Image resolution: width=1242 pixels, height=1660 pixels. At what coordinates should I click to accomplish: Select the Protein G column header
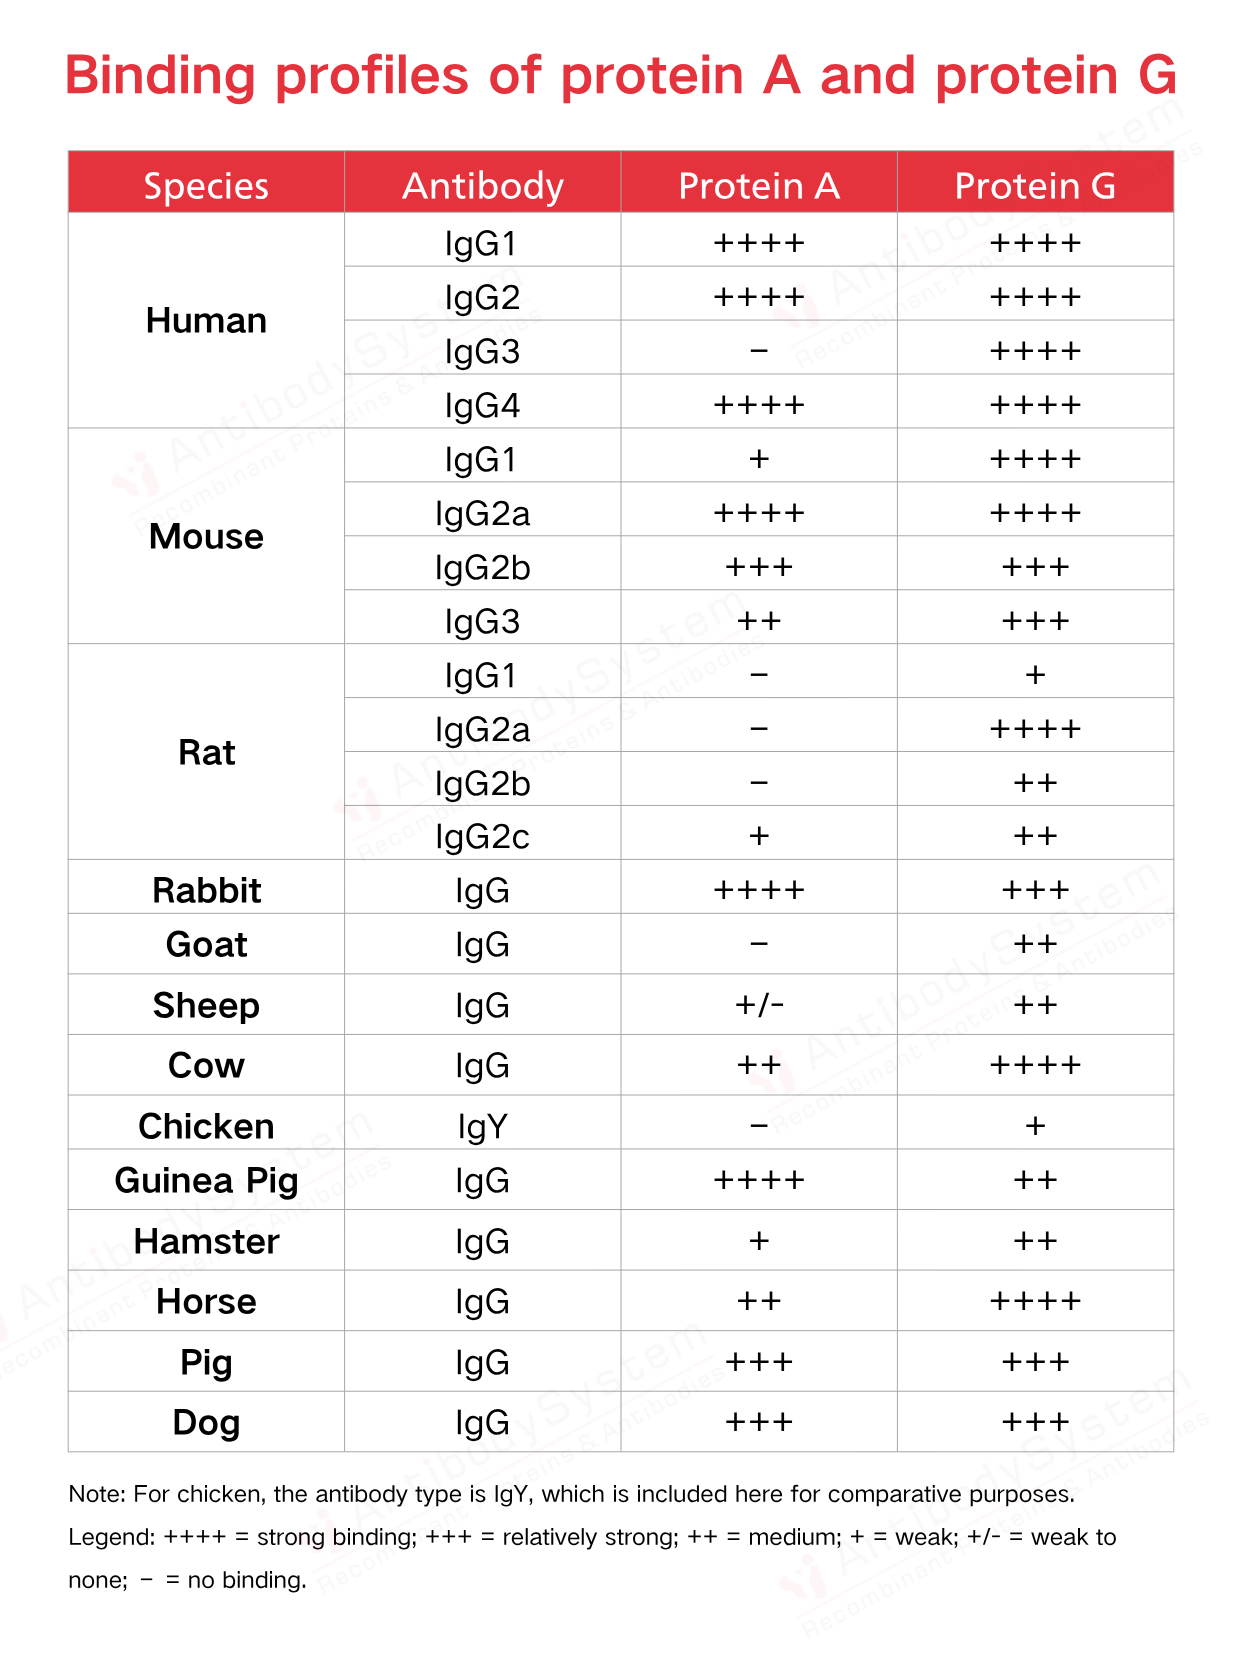1035,186
